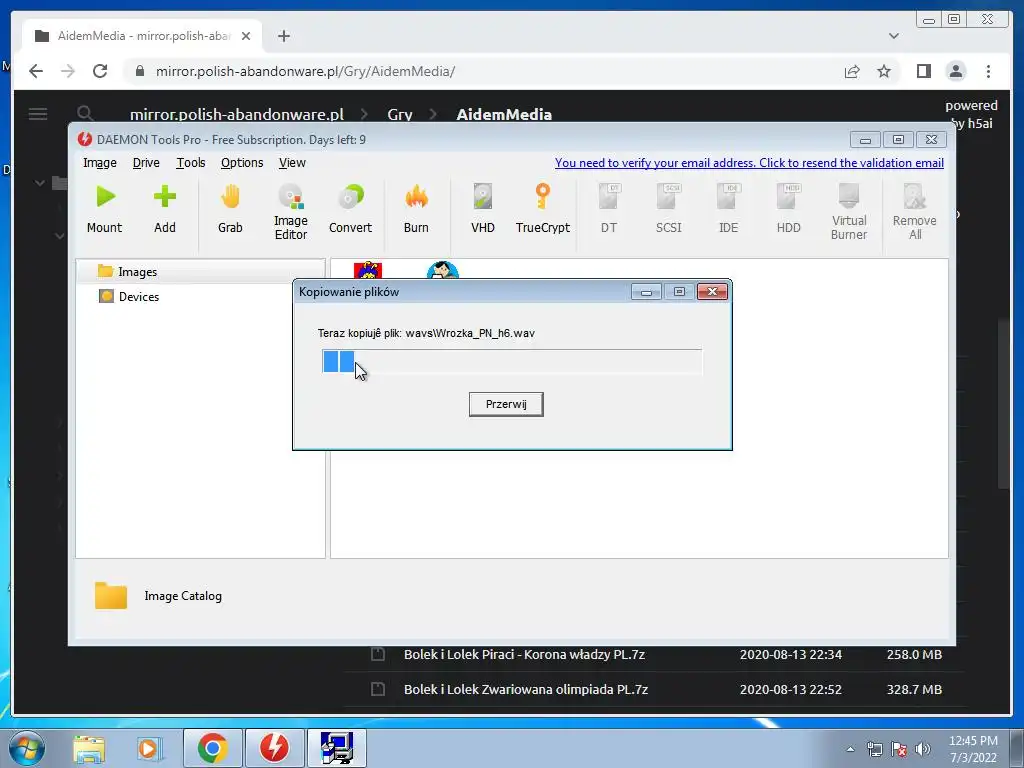Click the Add image plus icon
Viewport: 1024px width, 768px height.
(x=165, y=209)
